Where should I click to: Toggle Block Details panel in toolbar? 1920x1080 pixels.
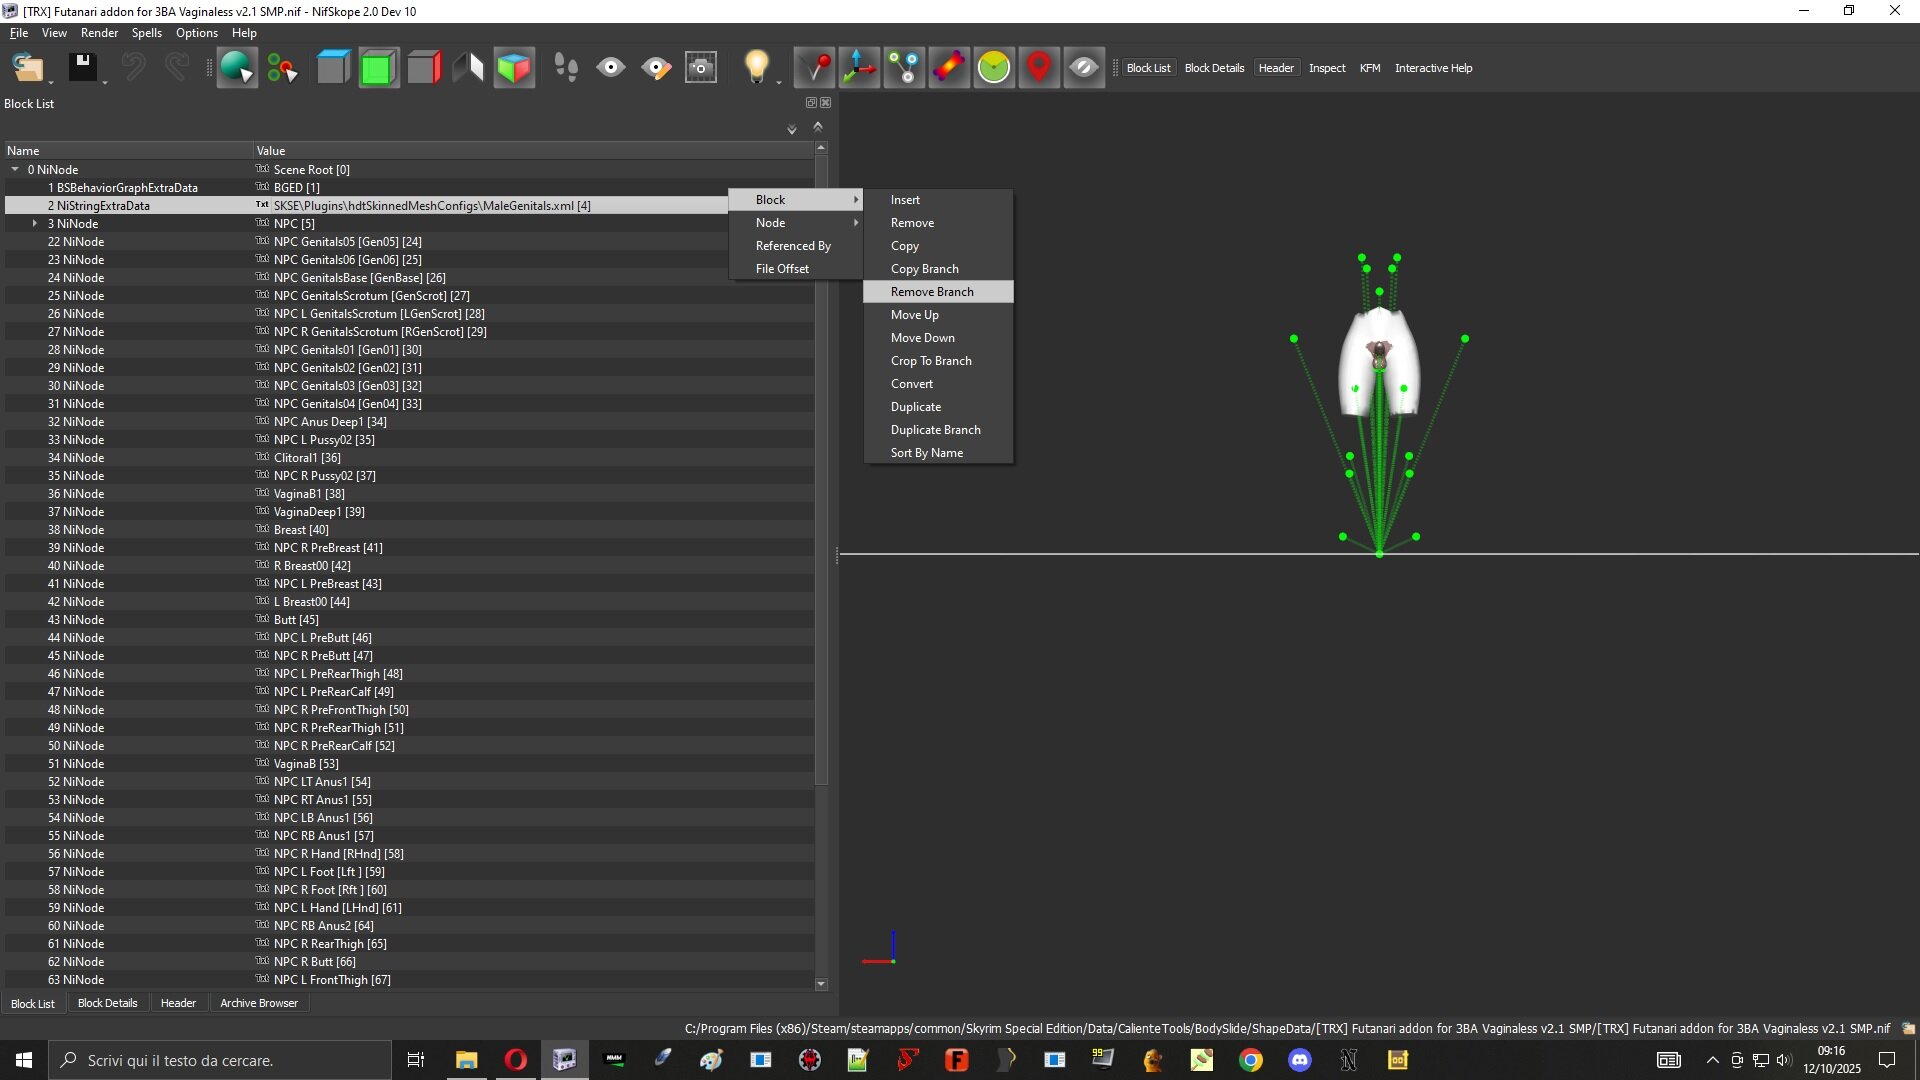coord(1214,68)
